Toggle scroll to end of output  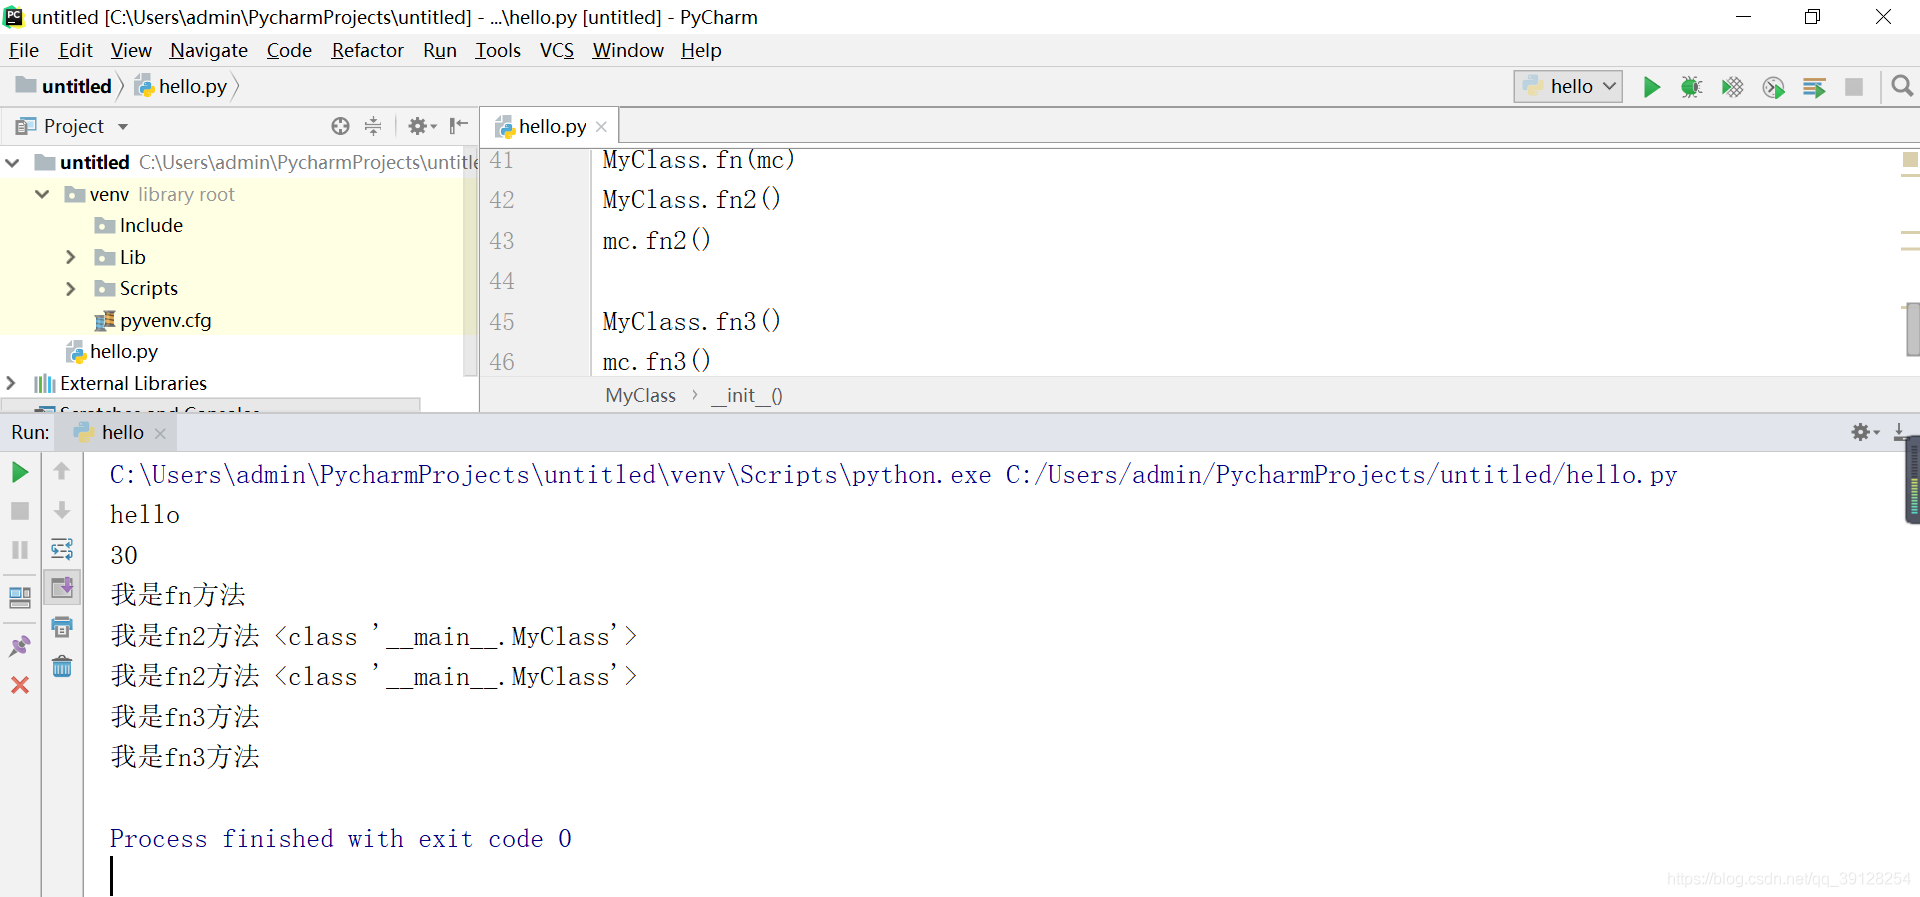[x=62, y=588]
